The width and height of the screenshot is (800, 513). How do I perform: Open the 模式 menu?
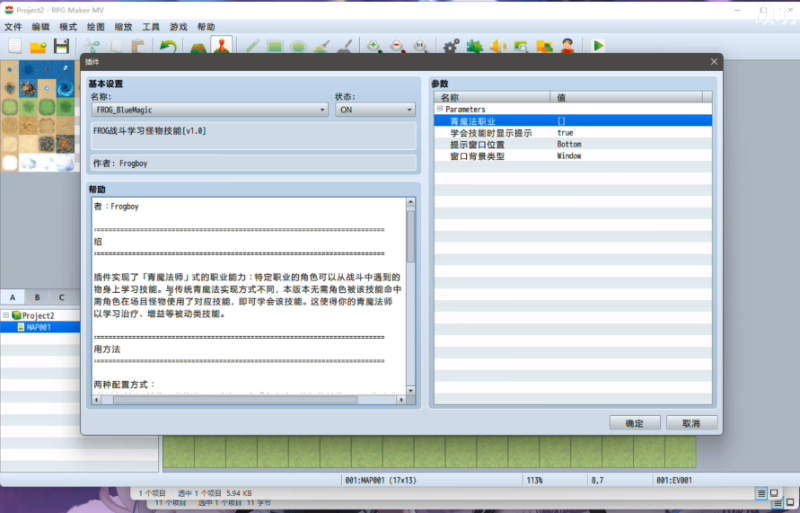click(68, 27)
